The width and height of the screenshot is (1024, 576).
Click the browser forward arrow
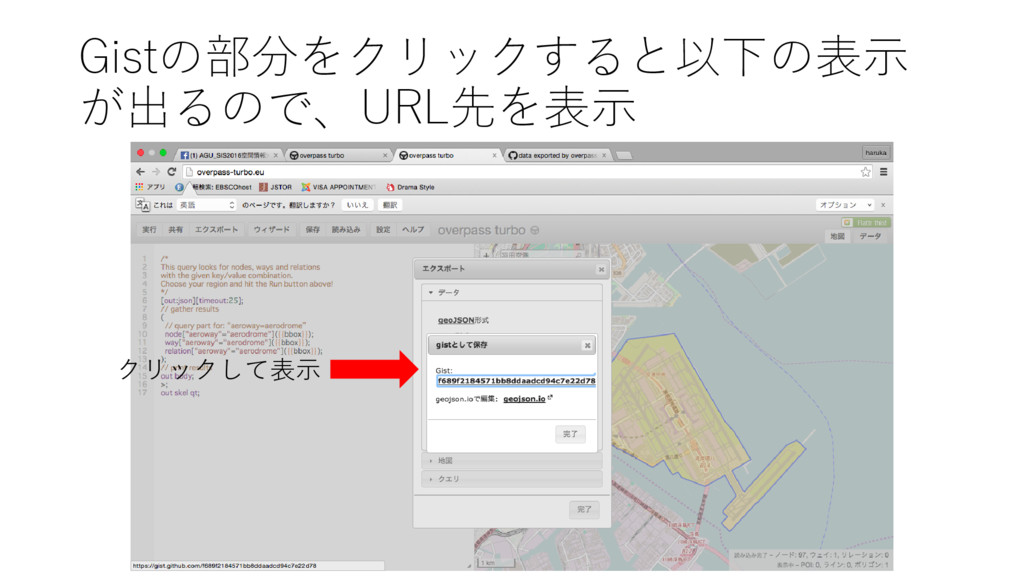[x=156, y=172]
